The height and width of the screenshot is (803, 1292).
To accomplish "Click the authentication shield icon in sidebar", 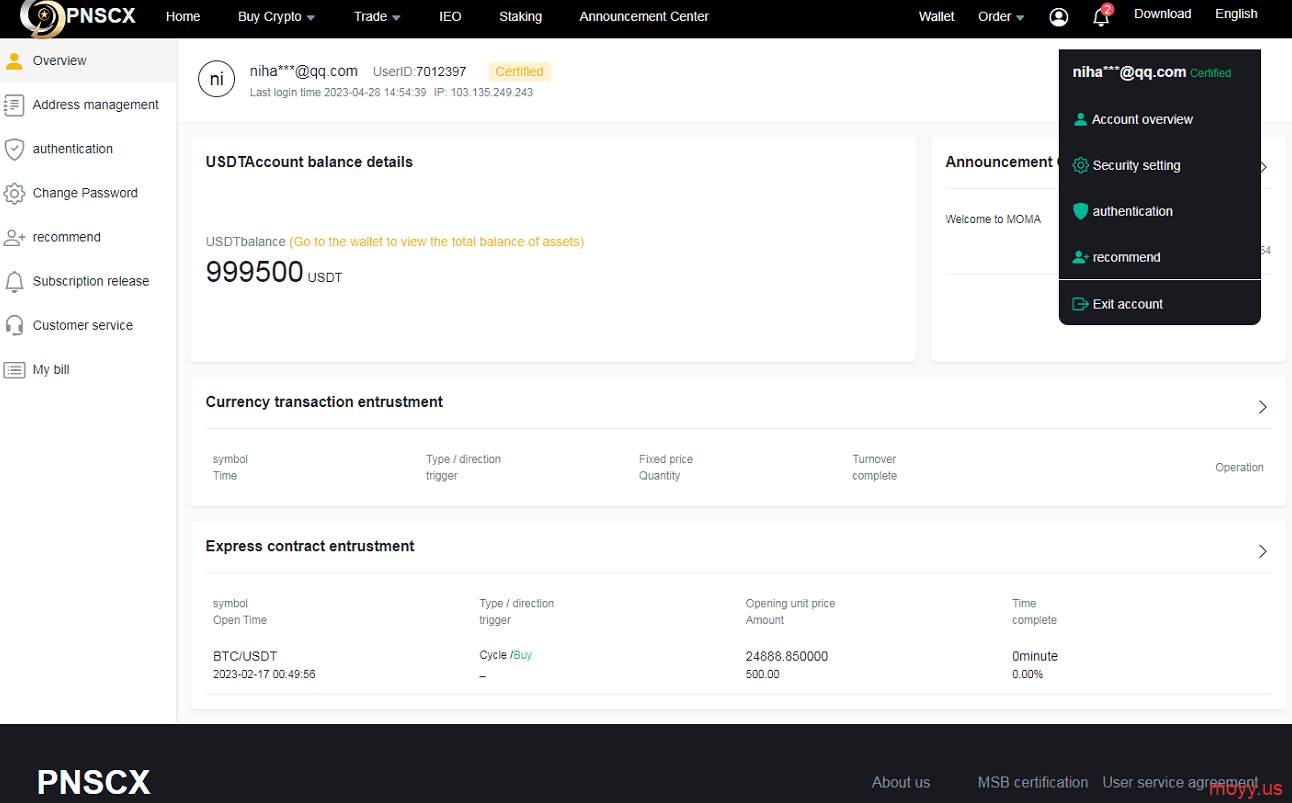I will 14,149.
